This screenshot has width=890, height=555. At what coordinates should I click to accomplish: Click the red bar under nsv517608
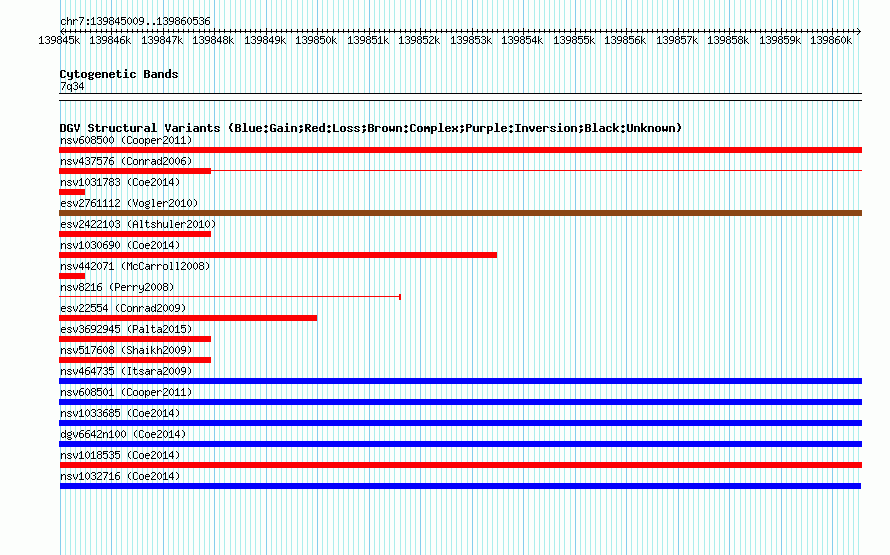coord(135,360)
